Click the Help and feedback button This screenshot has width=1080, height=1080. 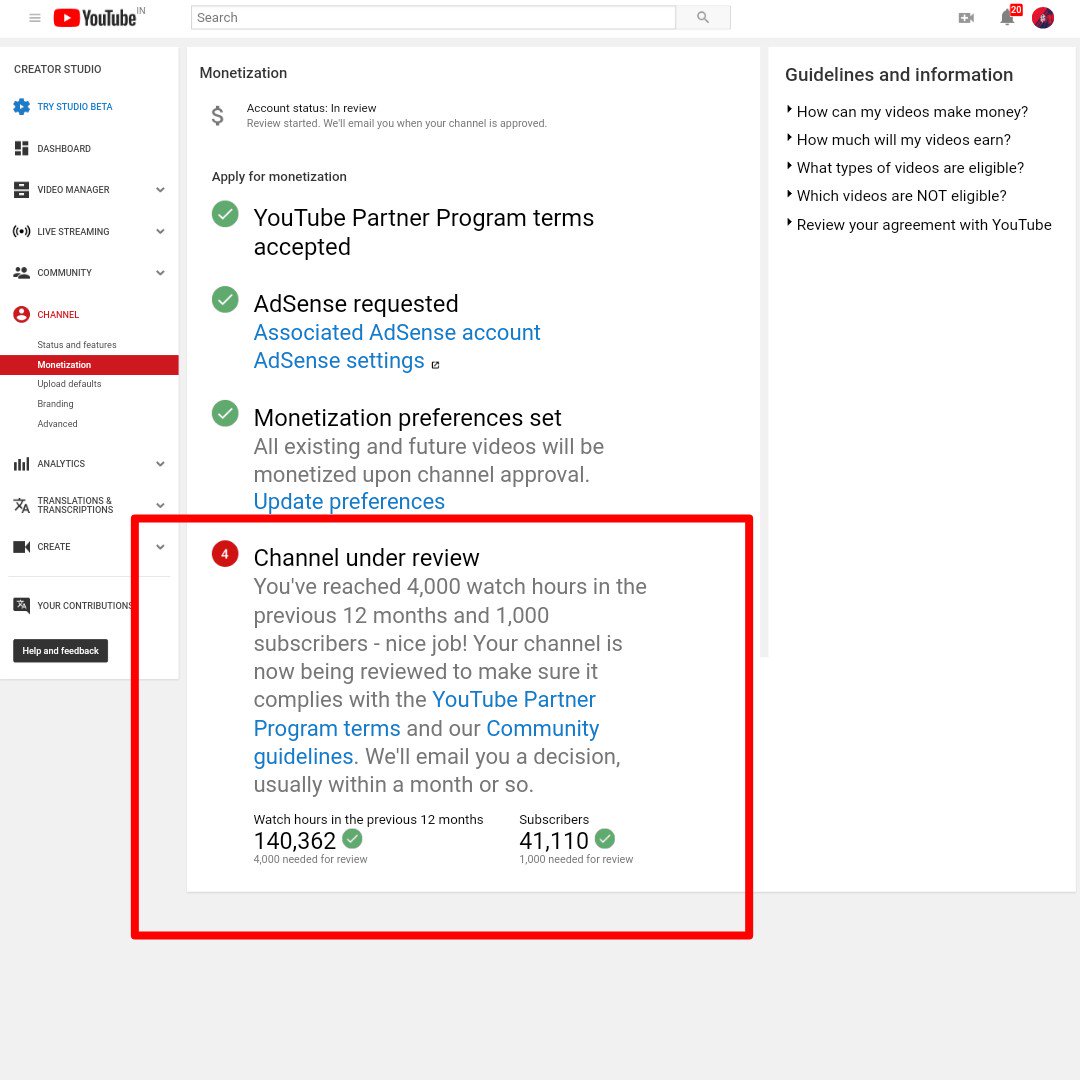[x=61, y=651]
